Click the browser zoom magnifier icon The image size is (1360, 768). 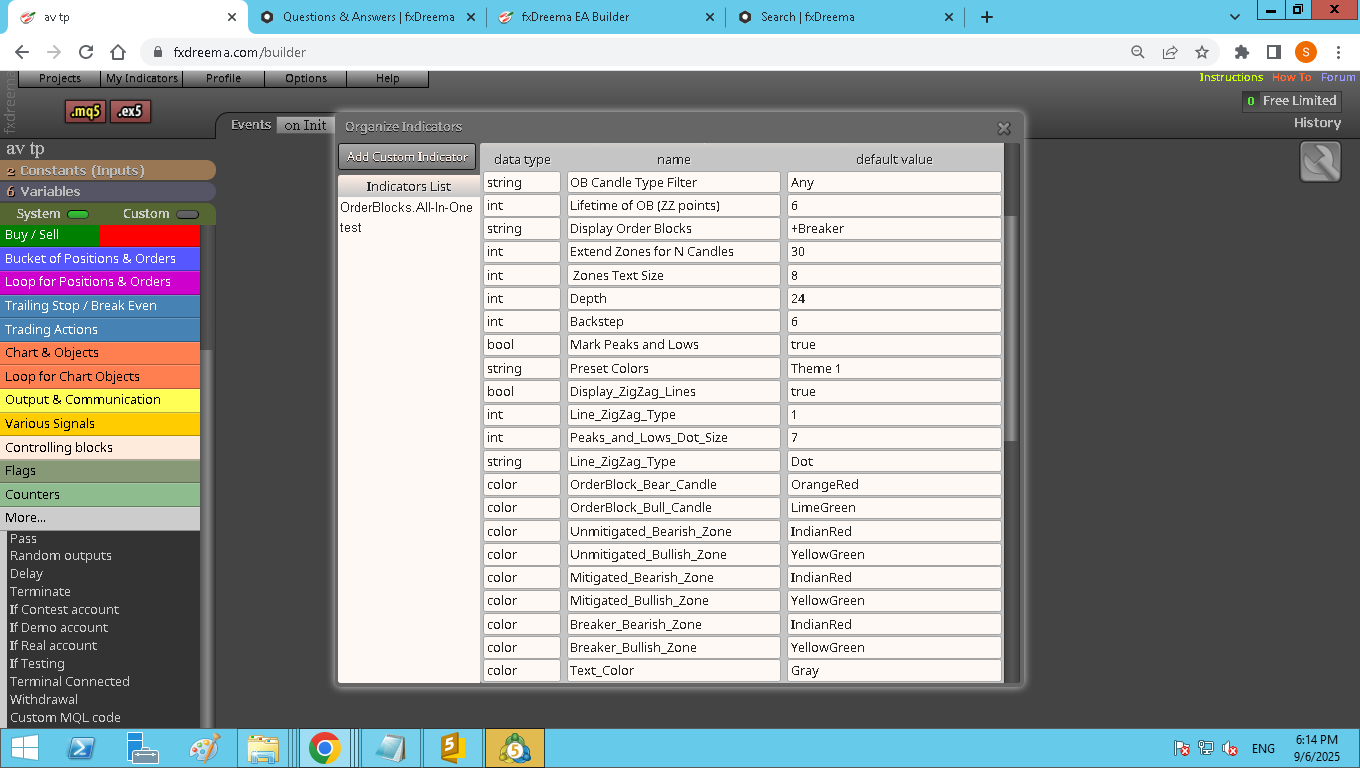pos(1138,52)
